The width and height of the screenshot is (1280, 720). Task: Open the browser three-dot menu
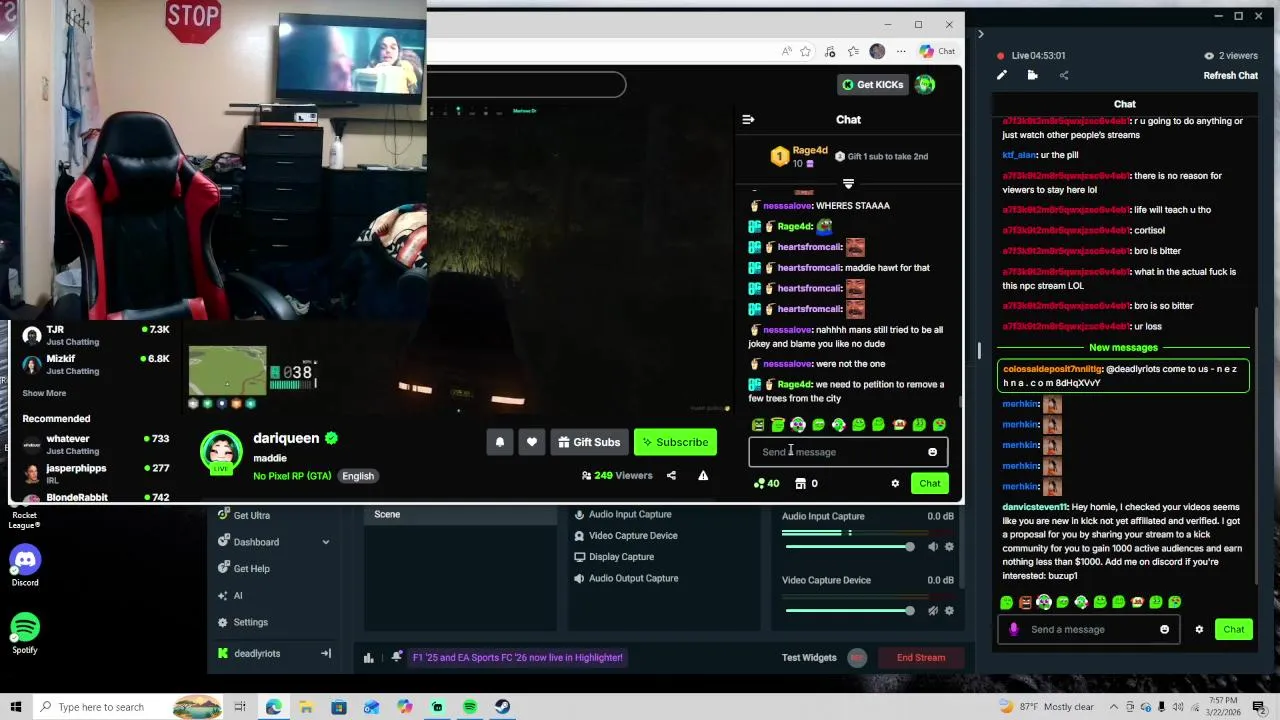[x=901, y=51]
